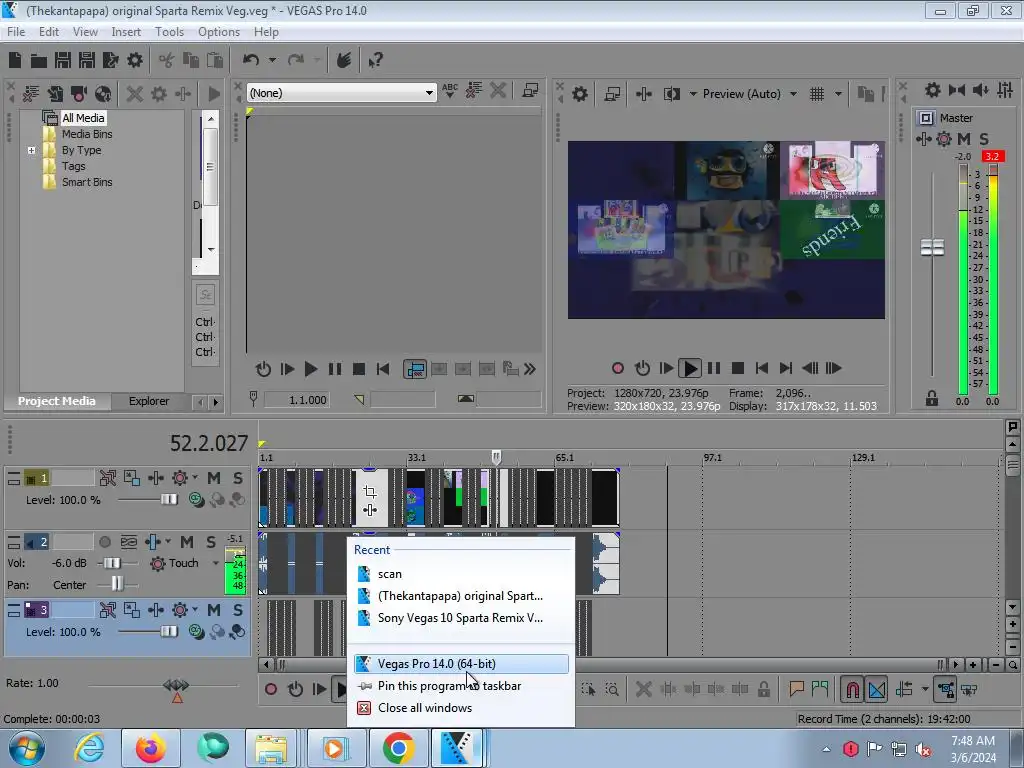Click Remove selected media X icon
Screen dimensions: 1024x768
click(135, 94)
